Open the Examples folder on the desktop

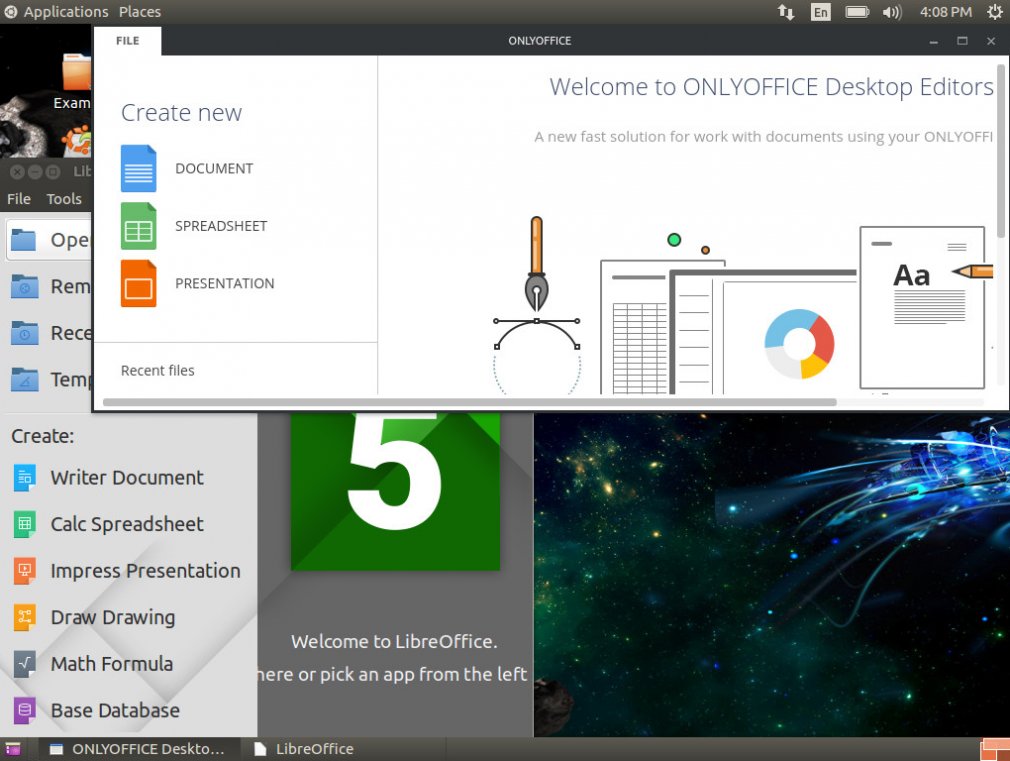(76, 81)
